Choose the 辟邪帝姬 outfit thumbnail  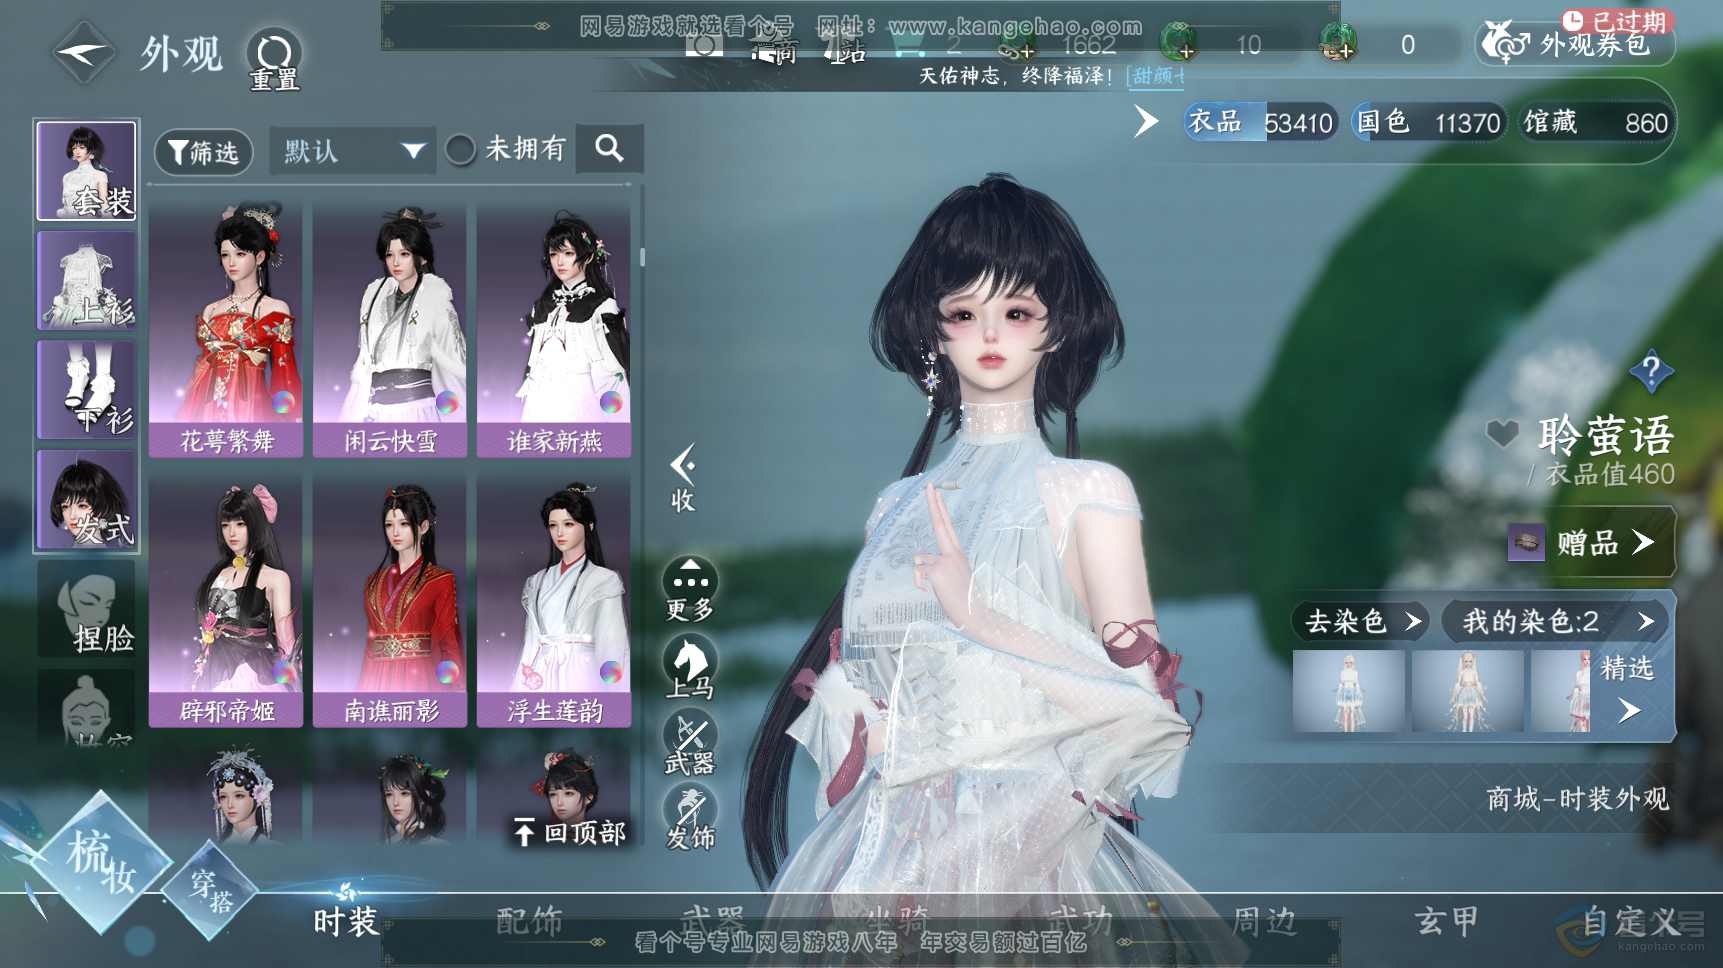point(226,599)
